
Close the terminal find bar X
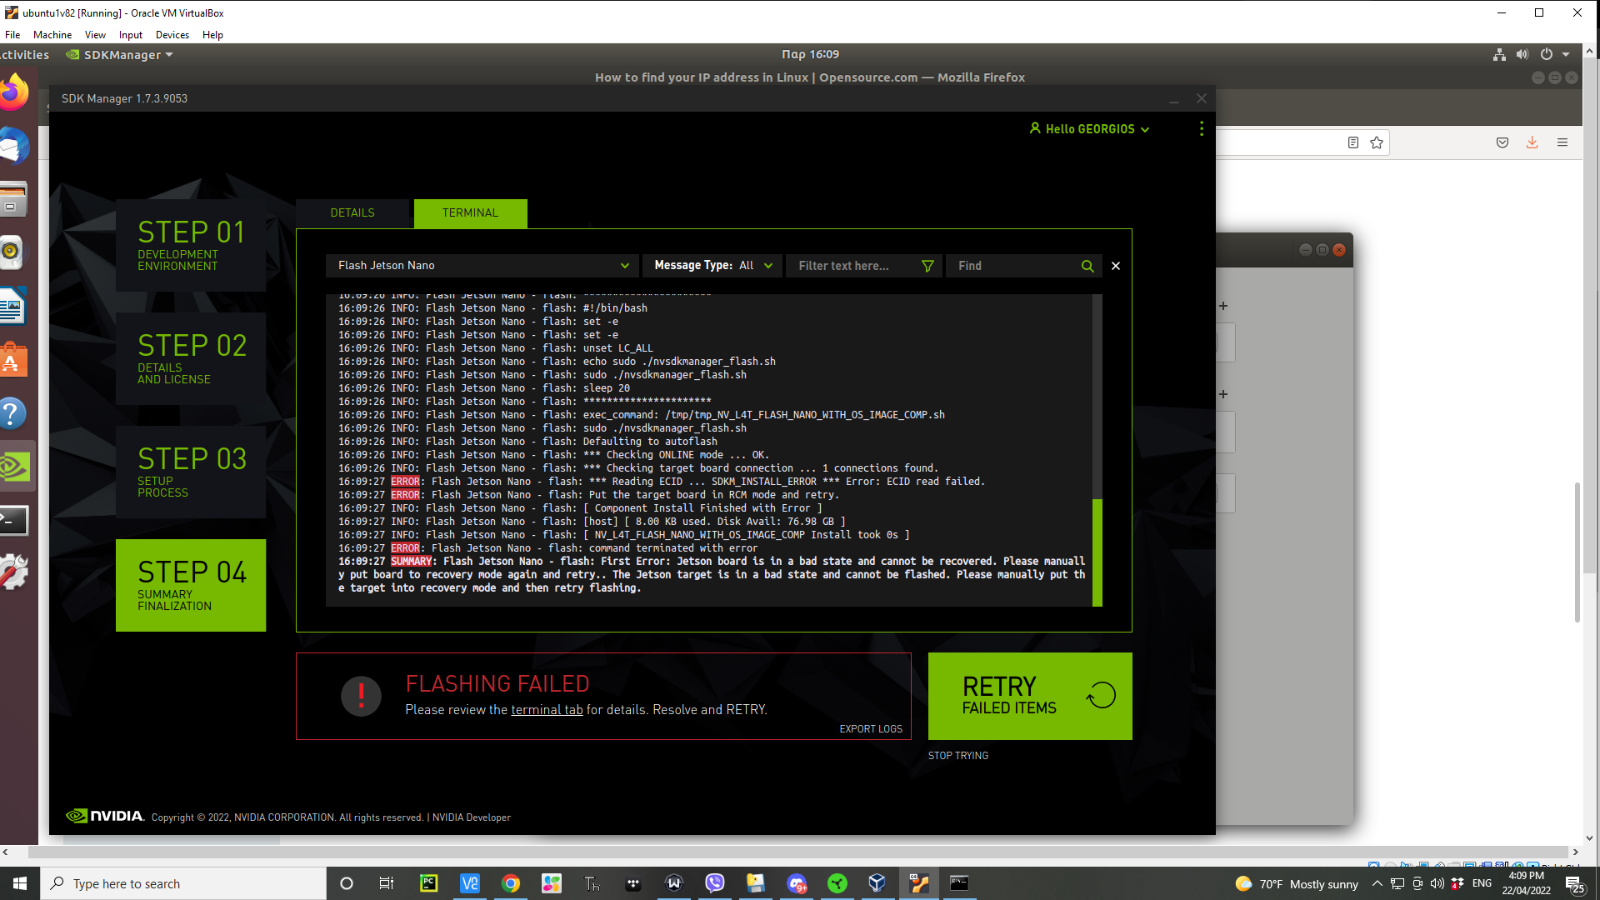1116,266
